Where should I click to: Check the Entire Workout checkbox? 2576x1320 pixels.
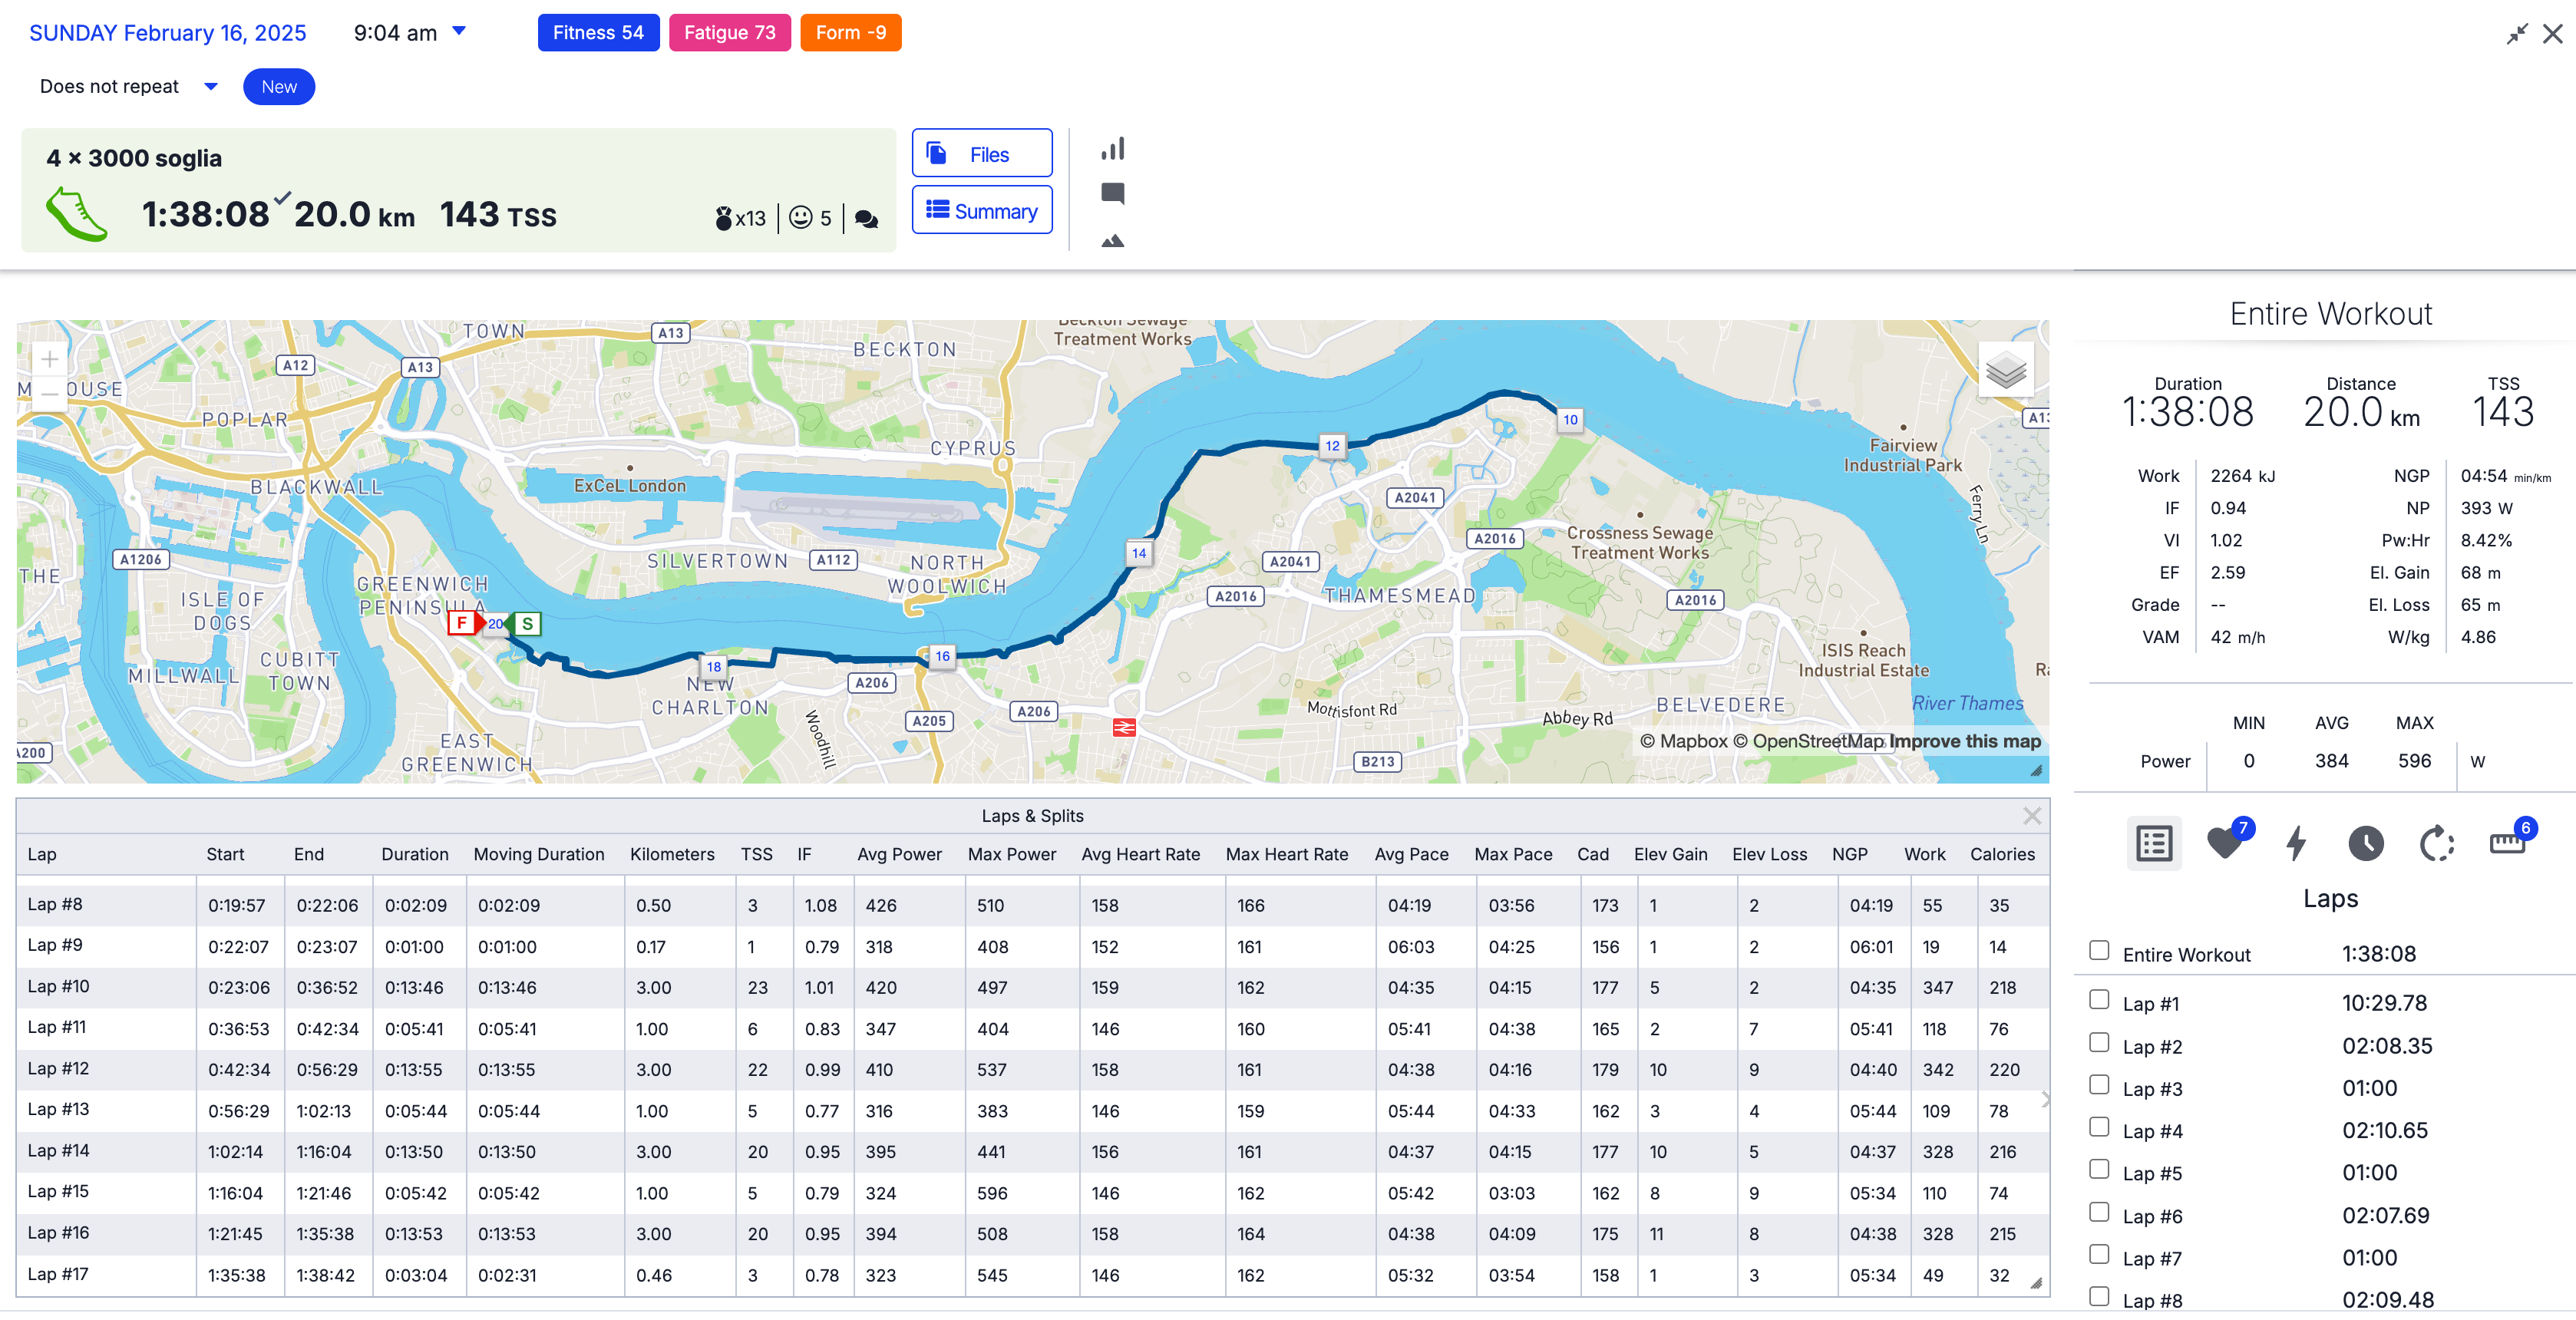pyautogui.click(x=2099, y=951)
